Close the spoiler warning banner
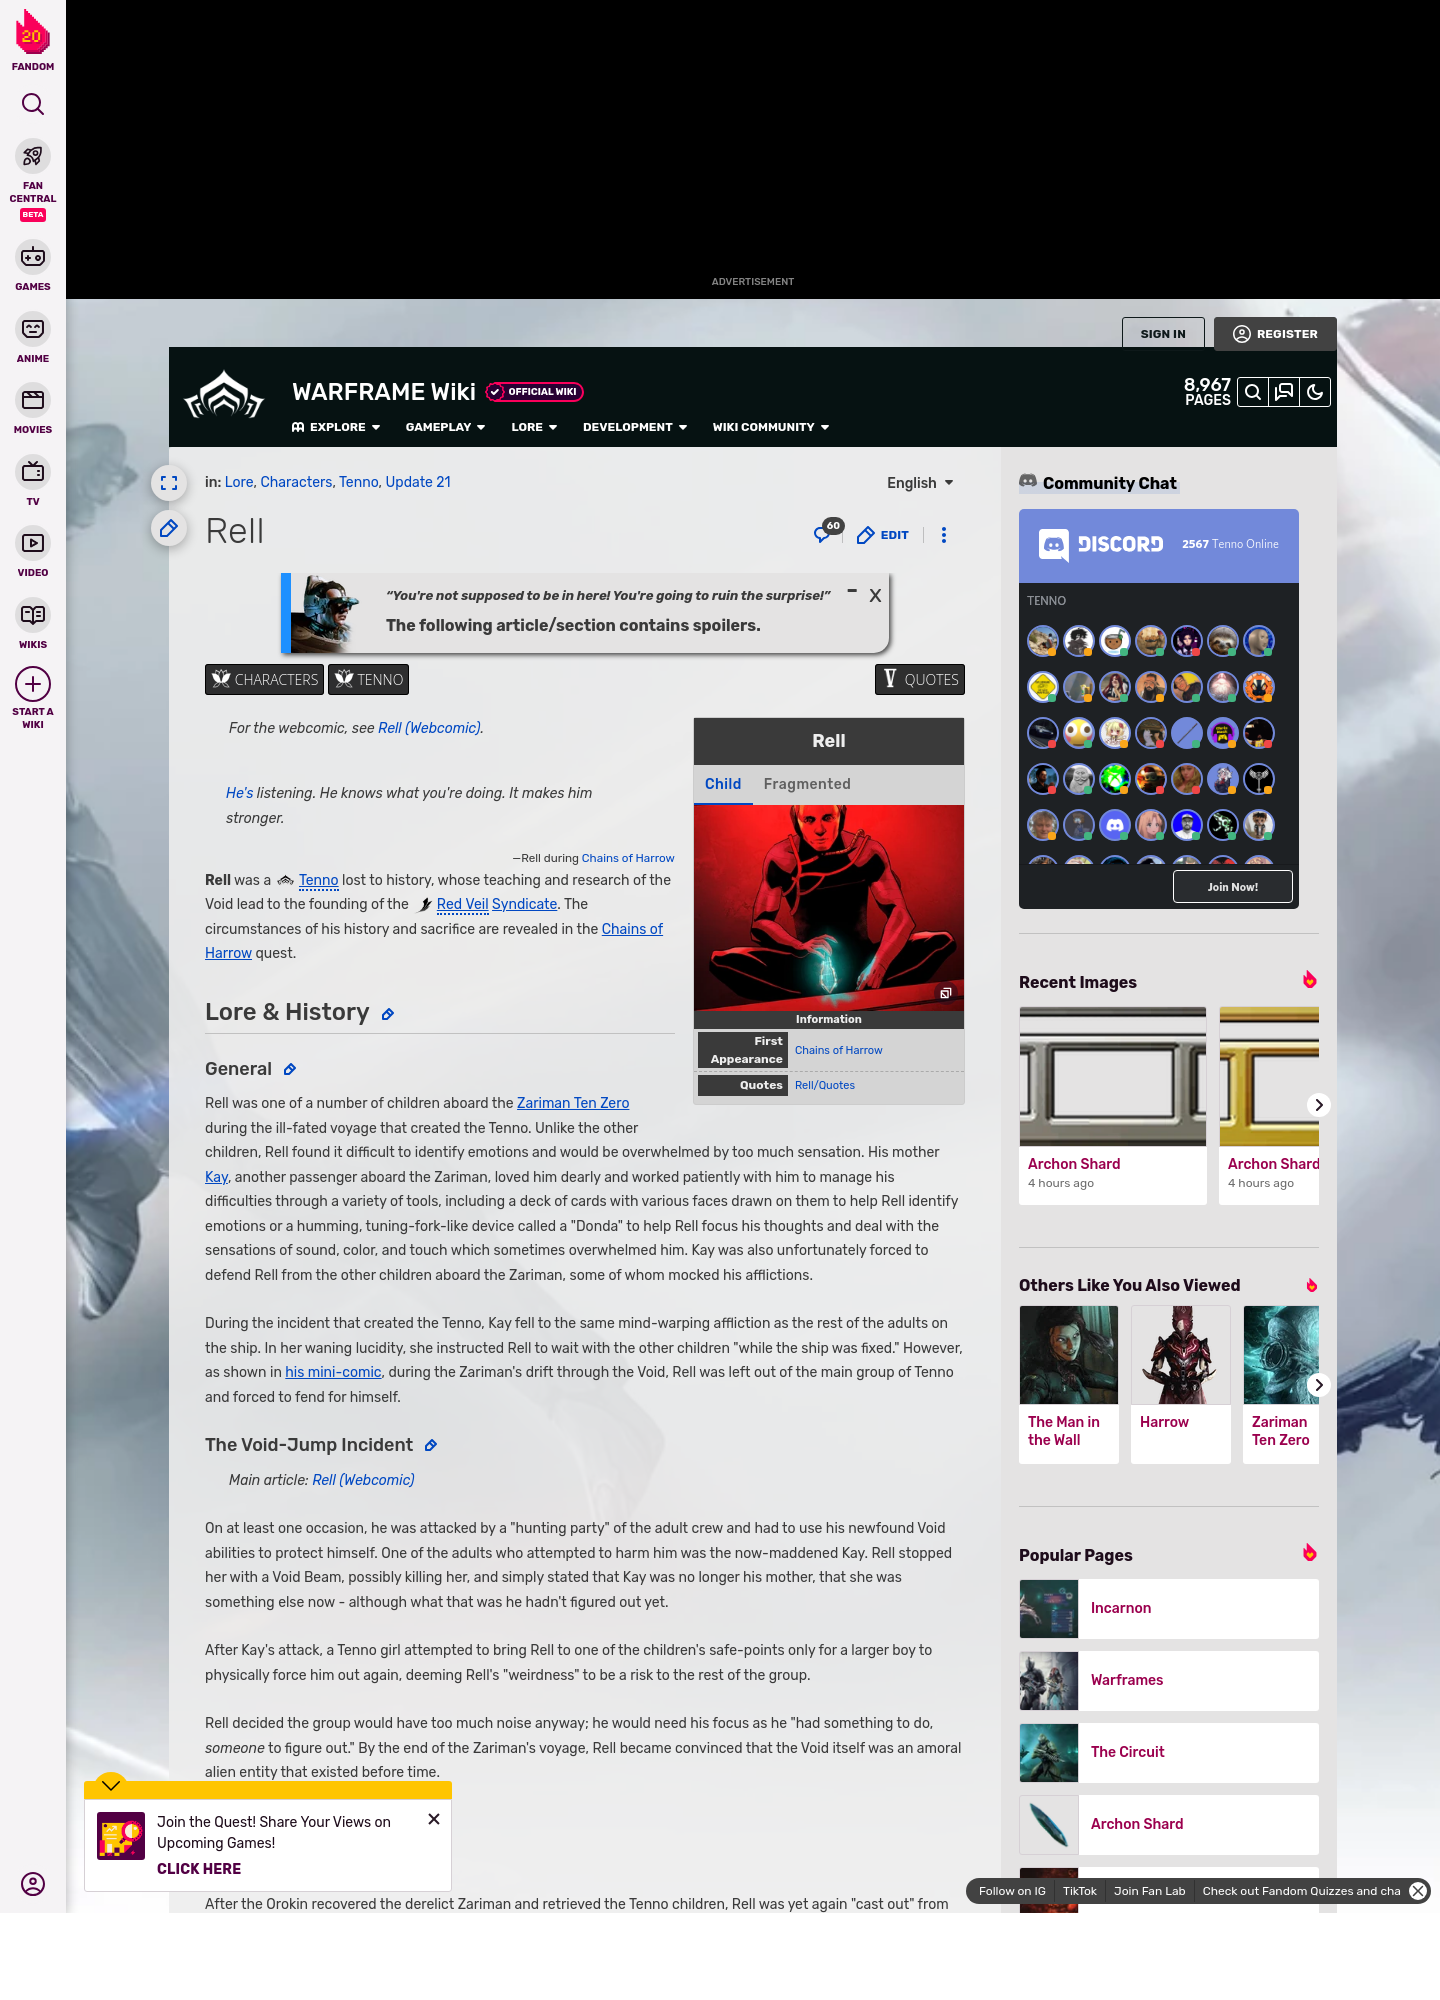Image resolution: width=1440 pixels, height=2000 pixels. (x=875, y=596)
